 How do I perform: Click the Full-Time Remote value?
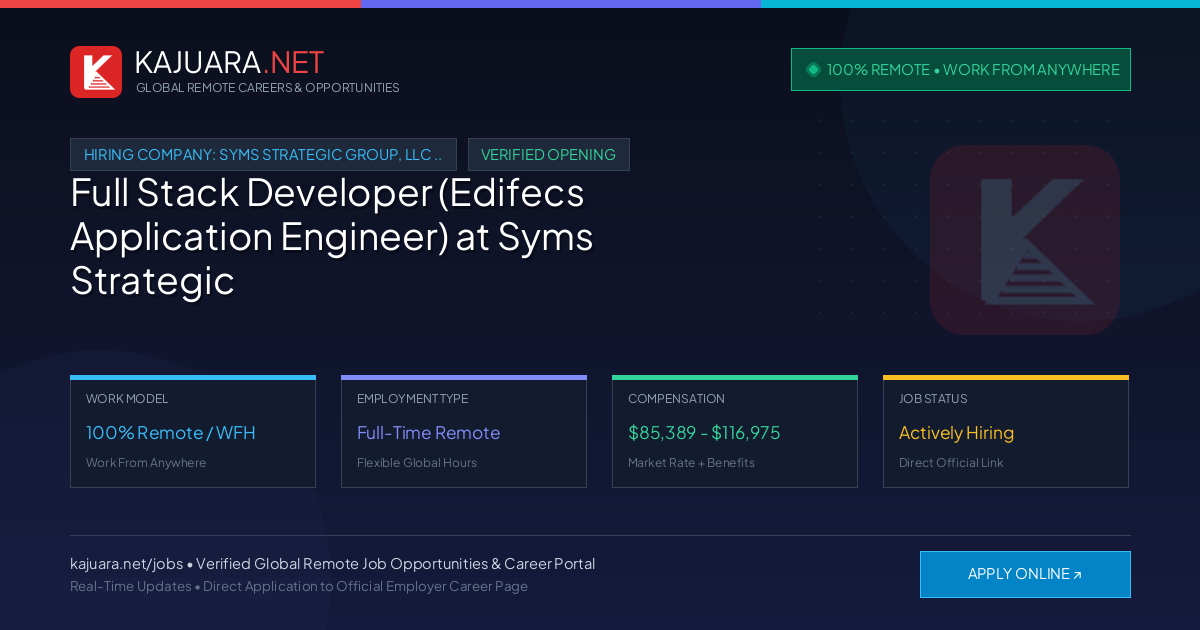coord(428,433)
